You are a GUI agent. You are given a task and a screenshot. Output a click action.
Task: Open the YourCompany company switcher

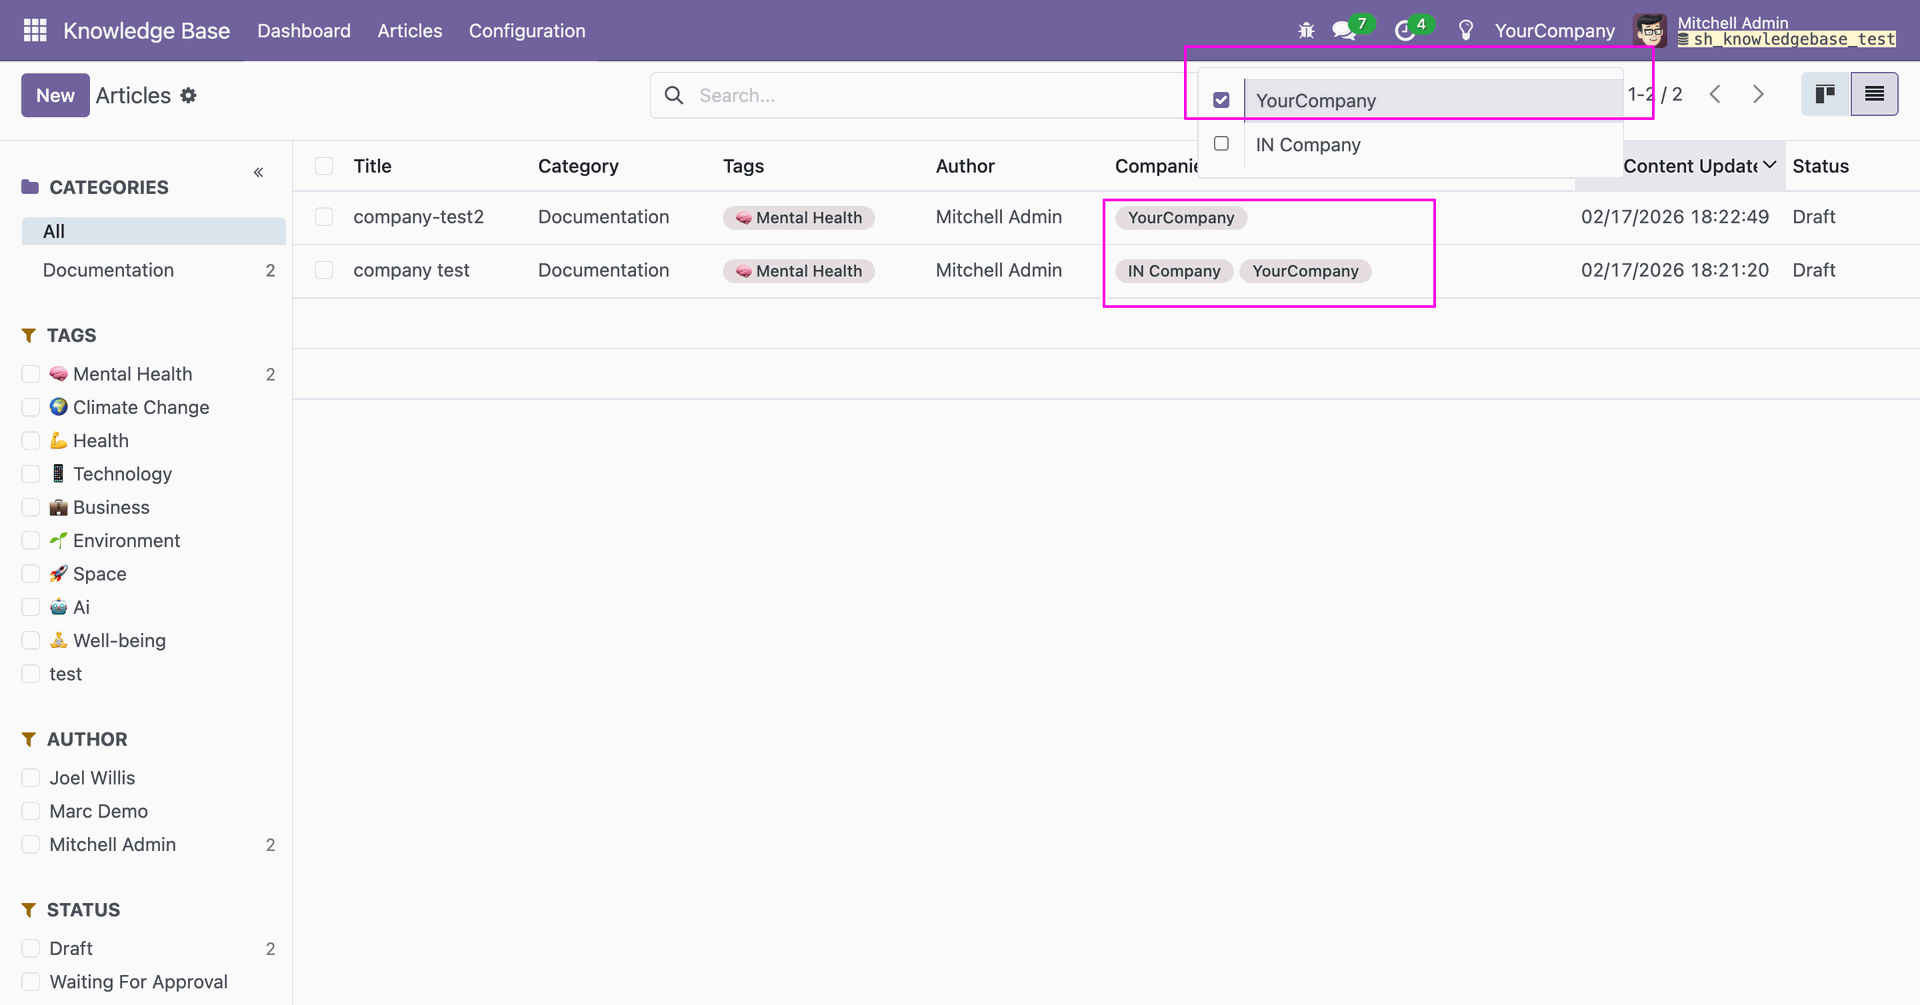(1554, 31)
